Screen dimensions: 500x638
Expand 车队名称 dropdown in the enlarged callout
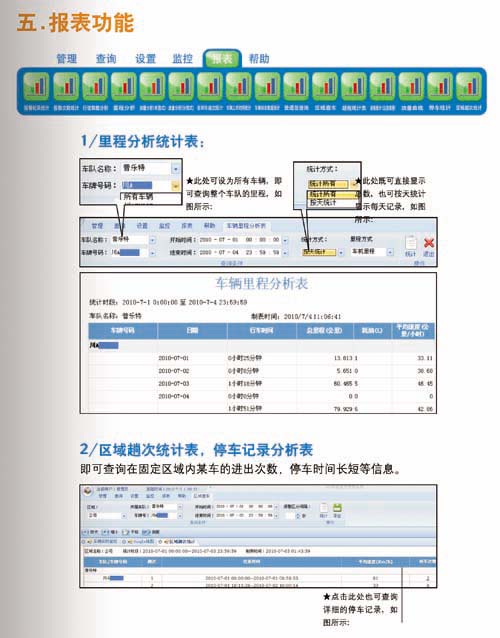pos(175,168)
